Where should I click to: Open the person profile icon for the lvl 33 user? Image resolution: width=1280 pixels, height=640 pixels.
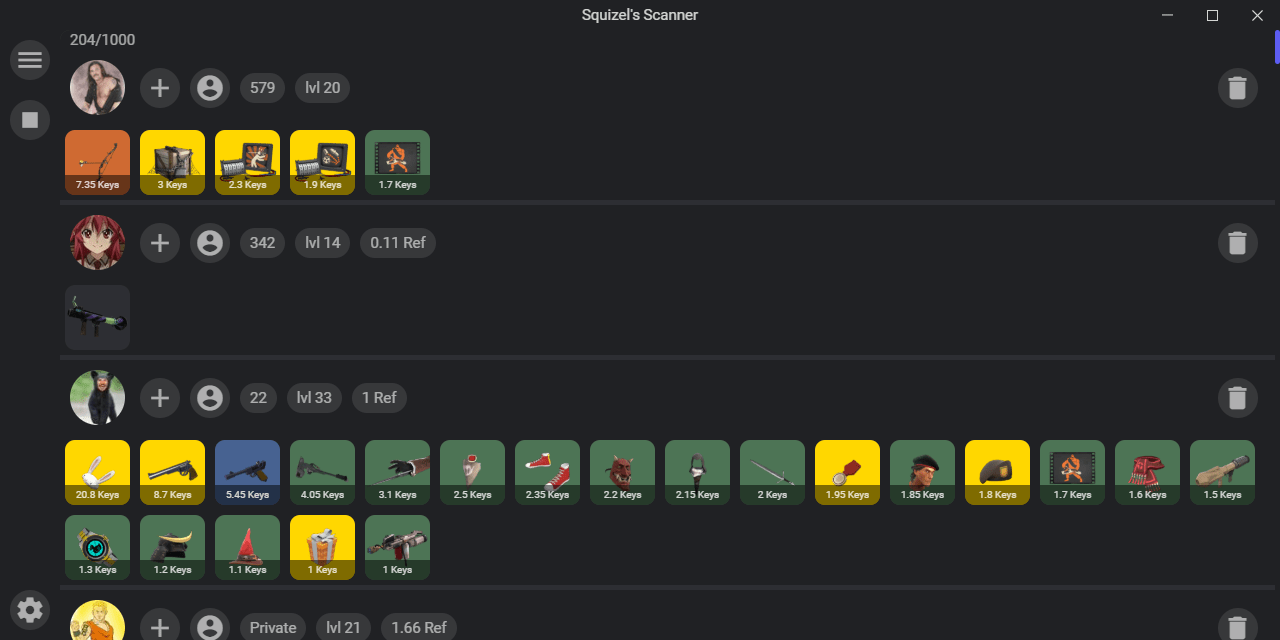(x=210, y=397)
